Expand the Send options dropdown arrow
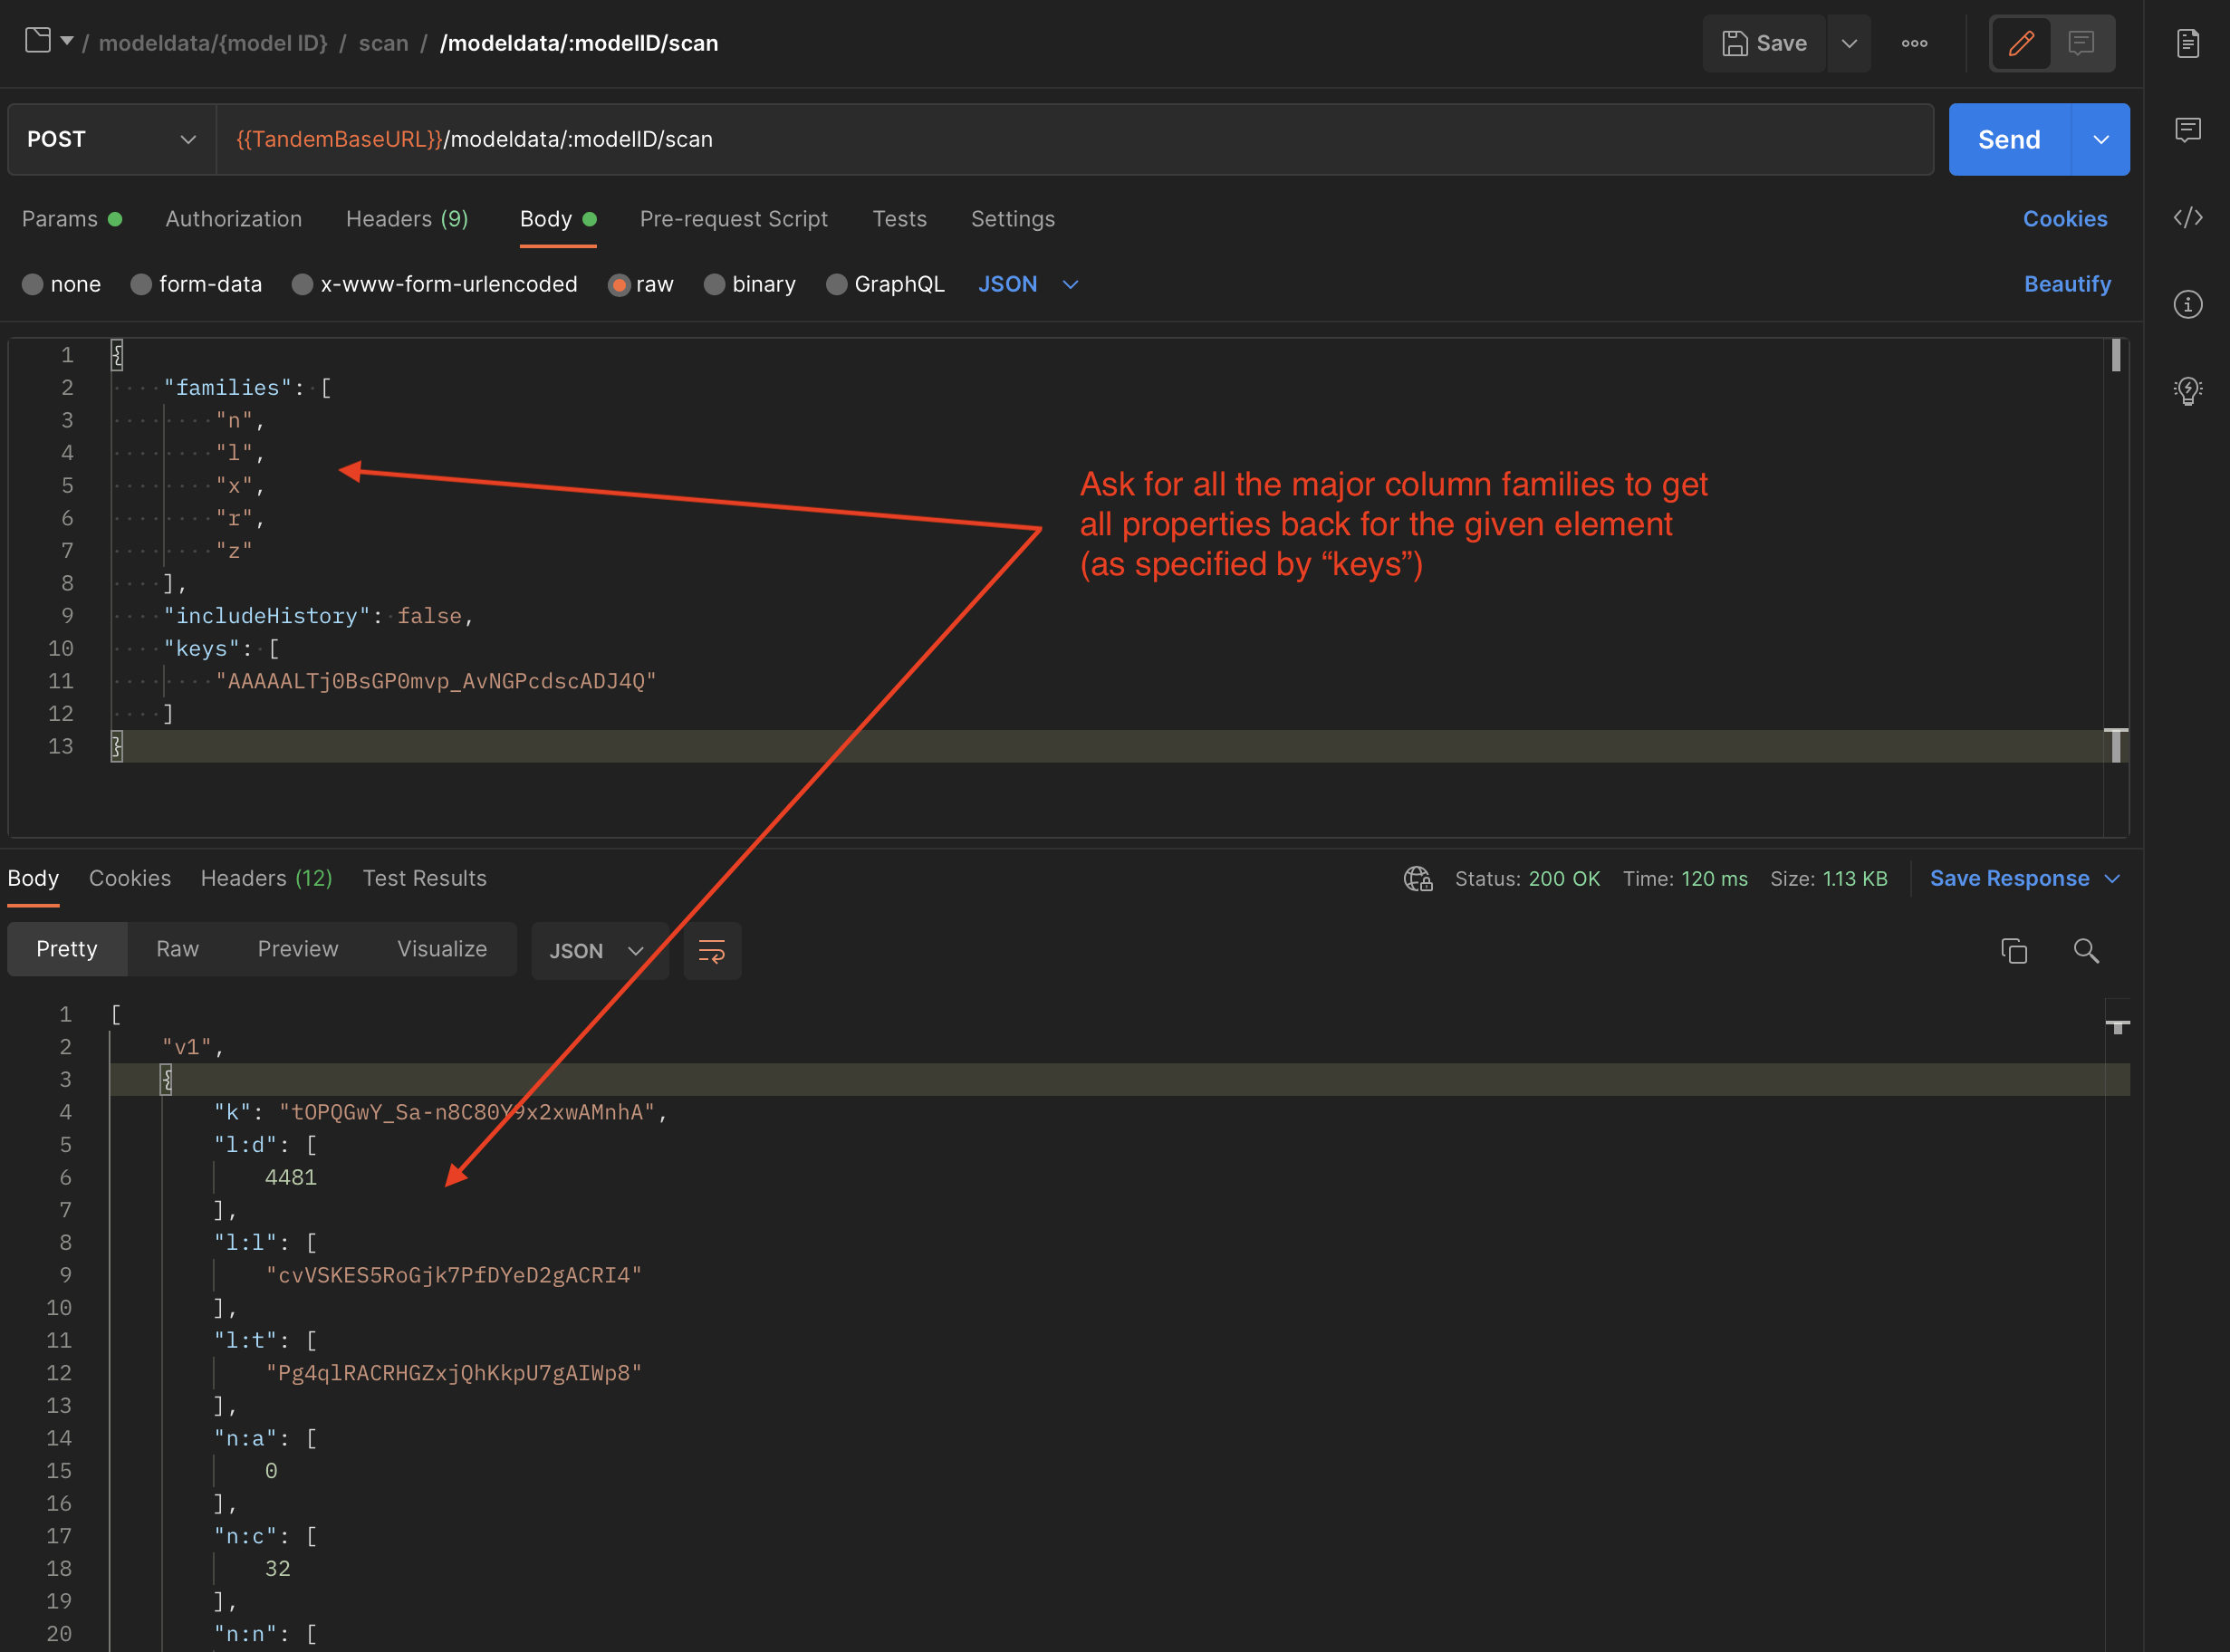Viewport: 2230px width, 1652px height. pos(2100,139)
